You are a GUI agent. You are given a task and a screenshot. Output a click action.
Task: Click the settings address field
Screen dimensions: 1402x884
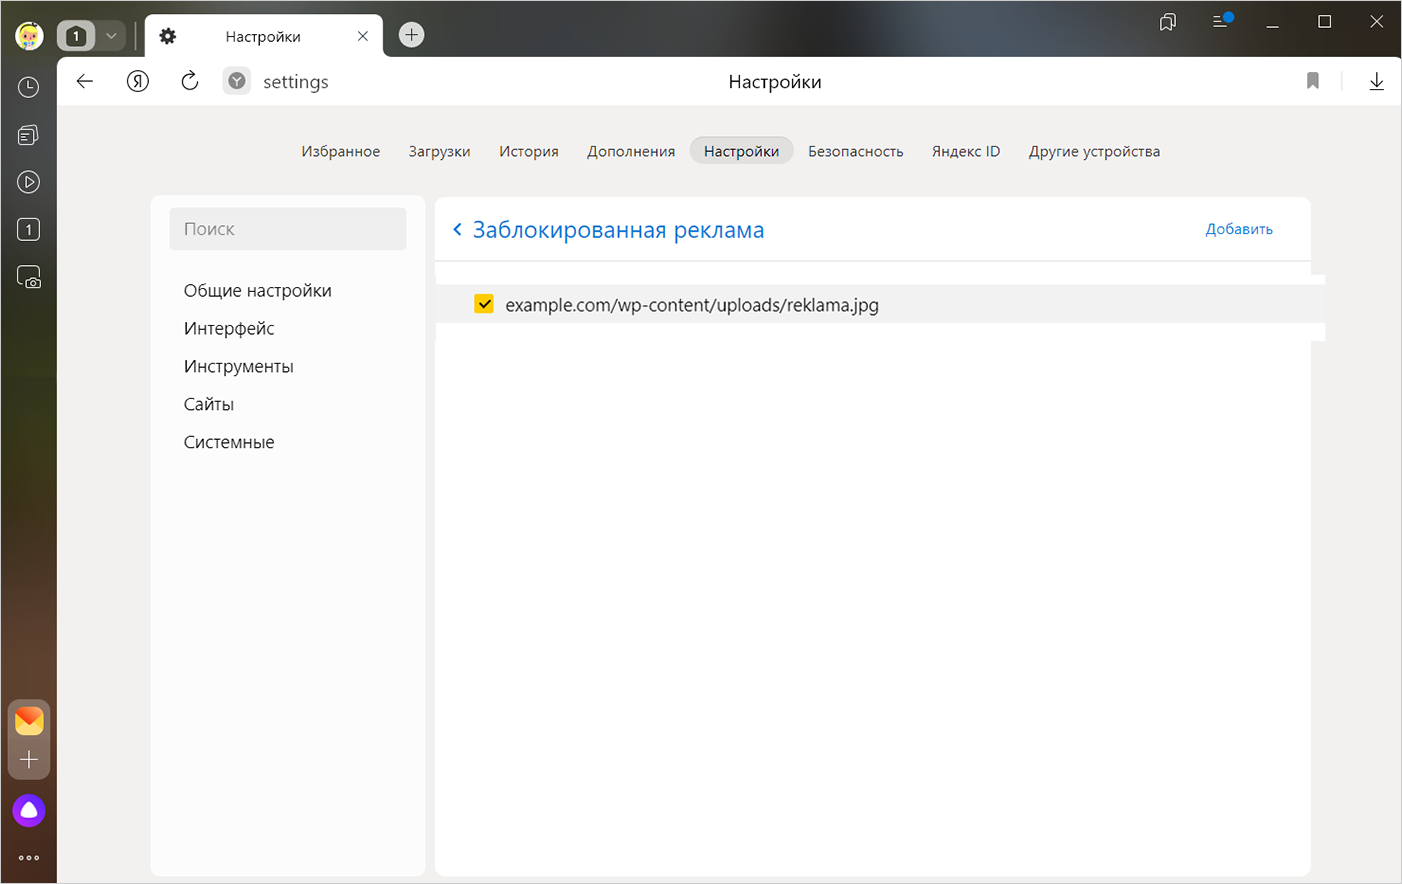coord(295,82)
